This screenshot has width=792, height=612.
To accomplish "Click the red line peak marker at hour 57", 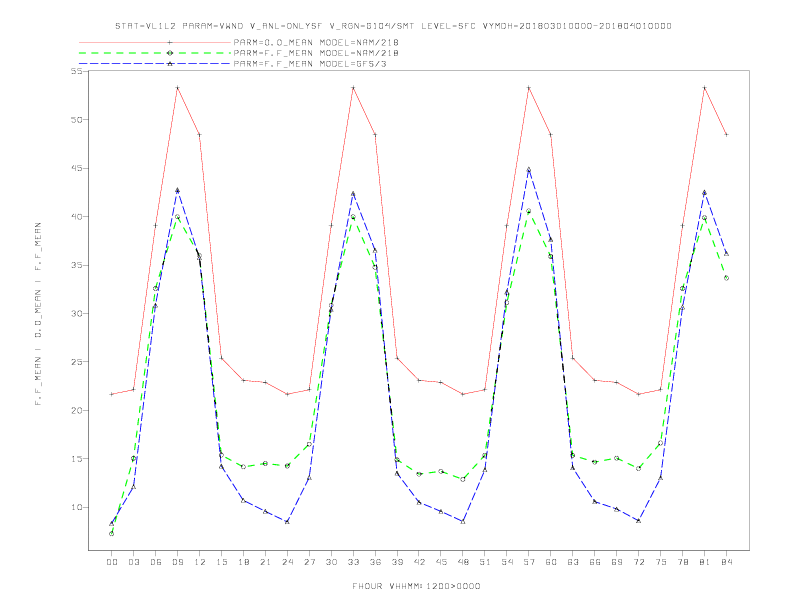I will pos(529,88).
